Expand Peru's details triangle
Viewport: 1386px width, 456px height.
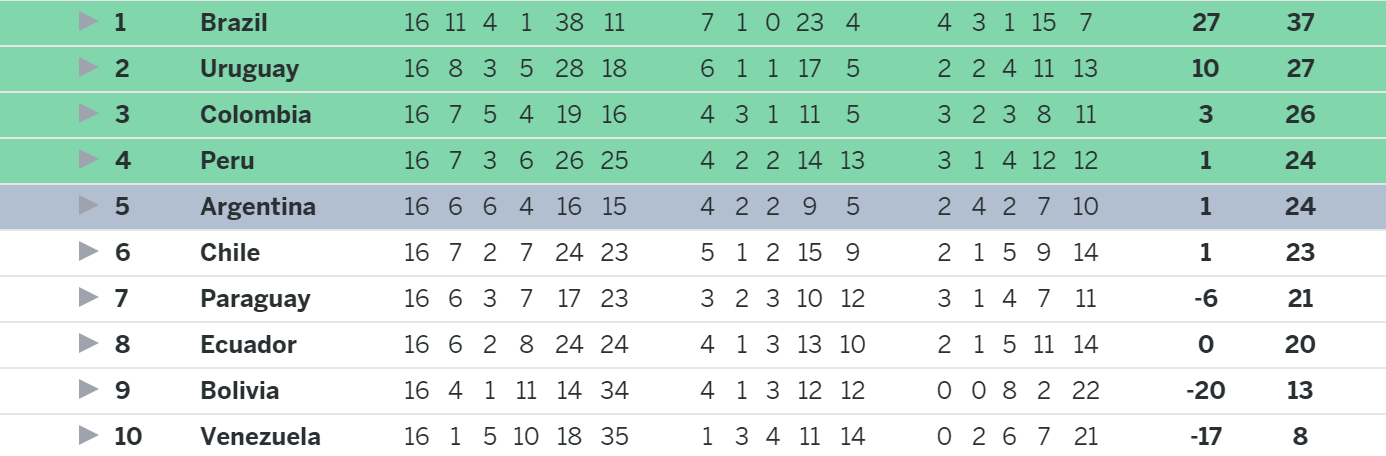[89, 159]
